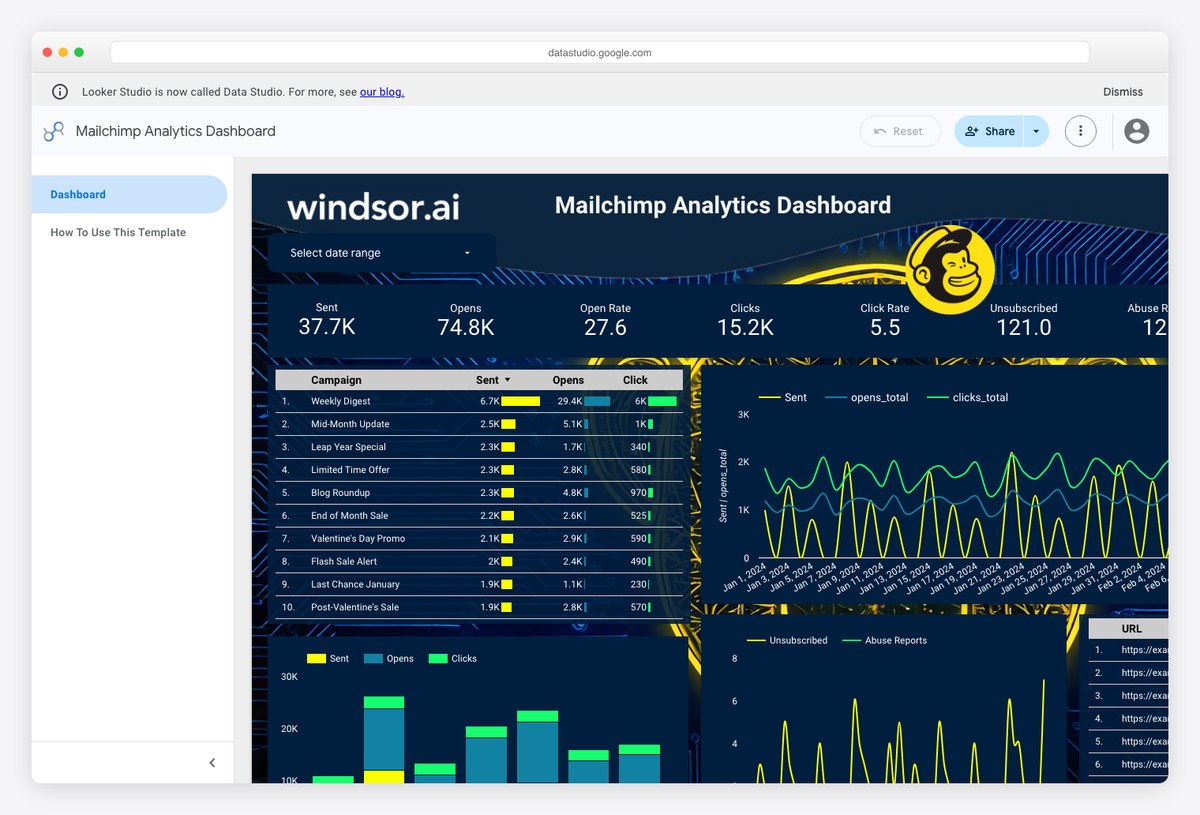Screen dimensions: 1200x815
Task: Select the Blog Roundup campaign row
Action: pos(479,493)
